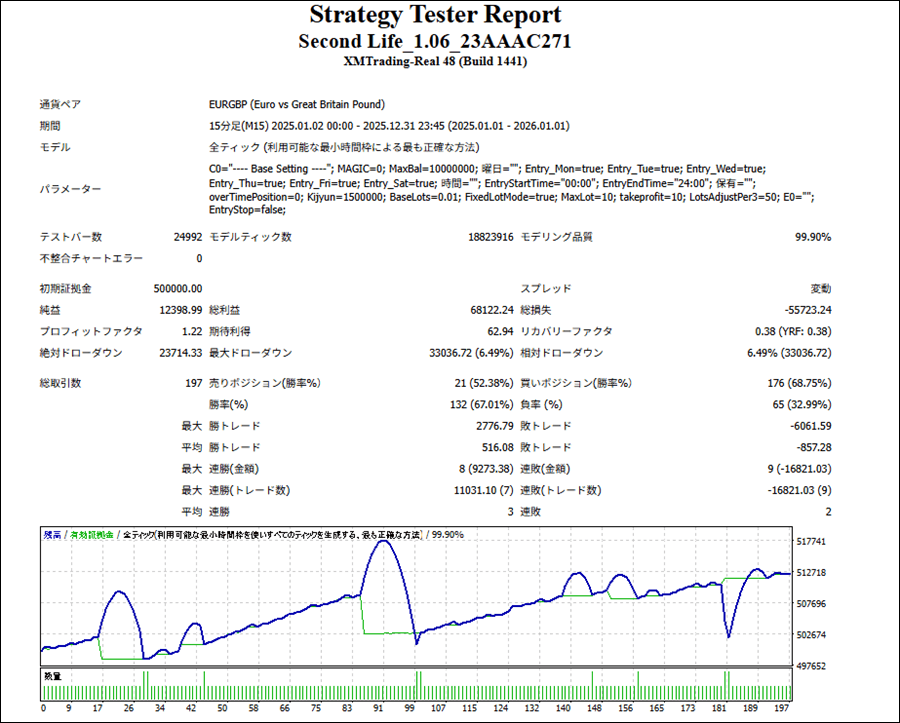Click the net profit value 12398.99
Viewport: 900px width, 723px height.
(181, 311)
